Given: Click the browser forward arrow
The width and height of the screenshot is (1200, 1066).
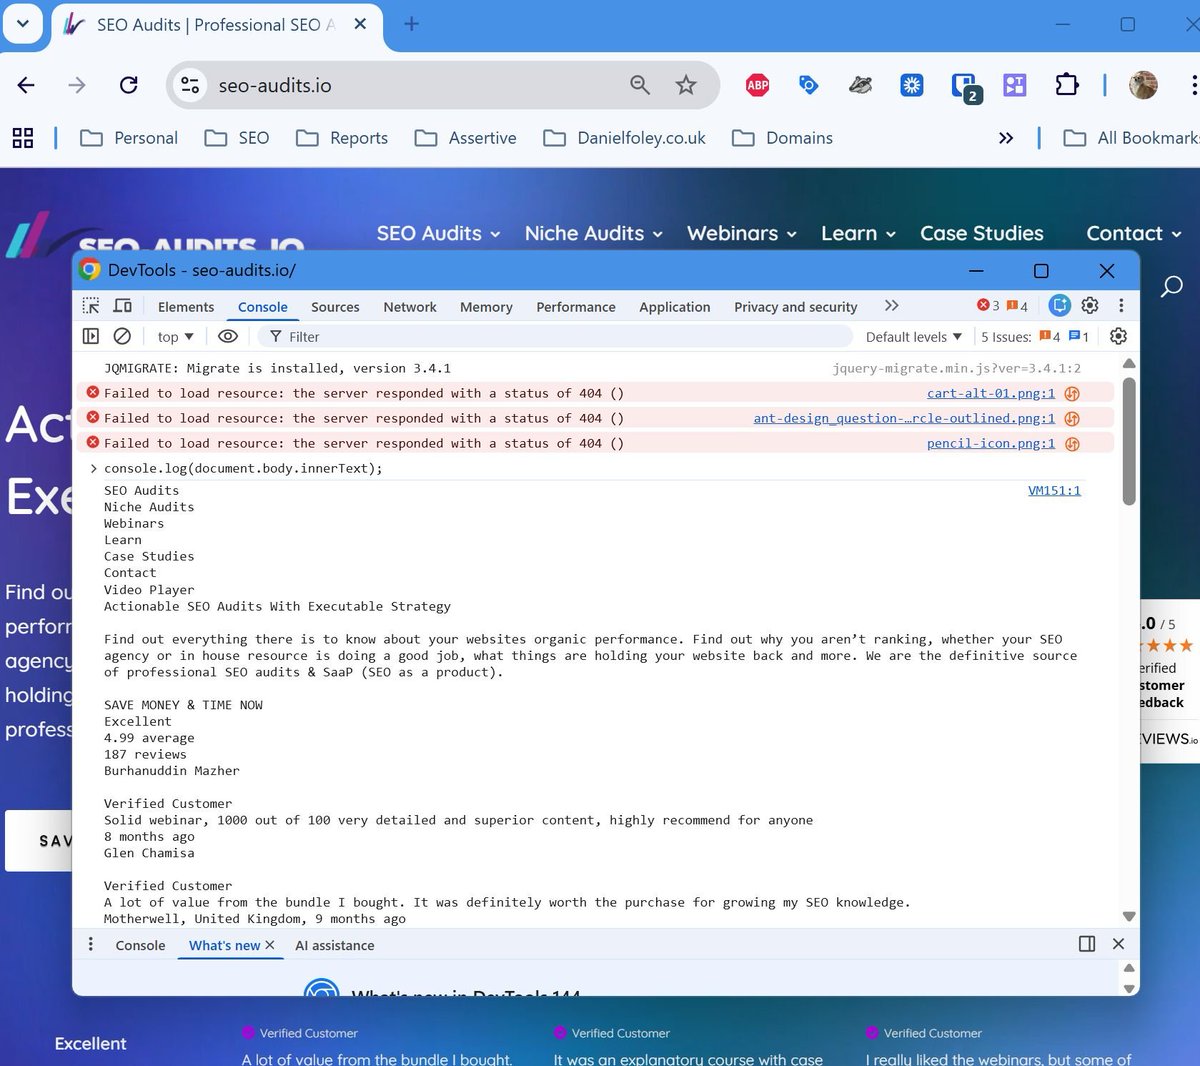Looking at the screenshot, I should (x=77, y=85).
